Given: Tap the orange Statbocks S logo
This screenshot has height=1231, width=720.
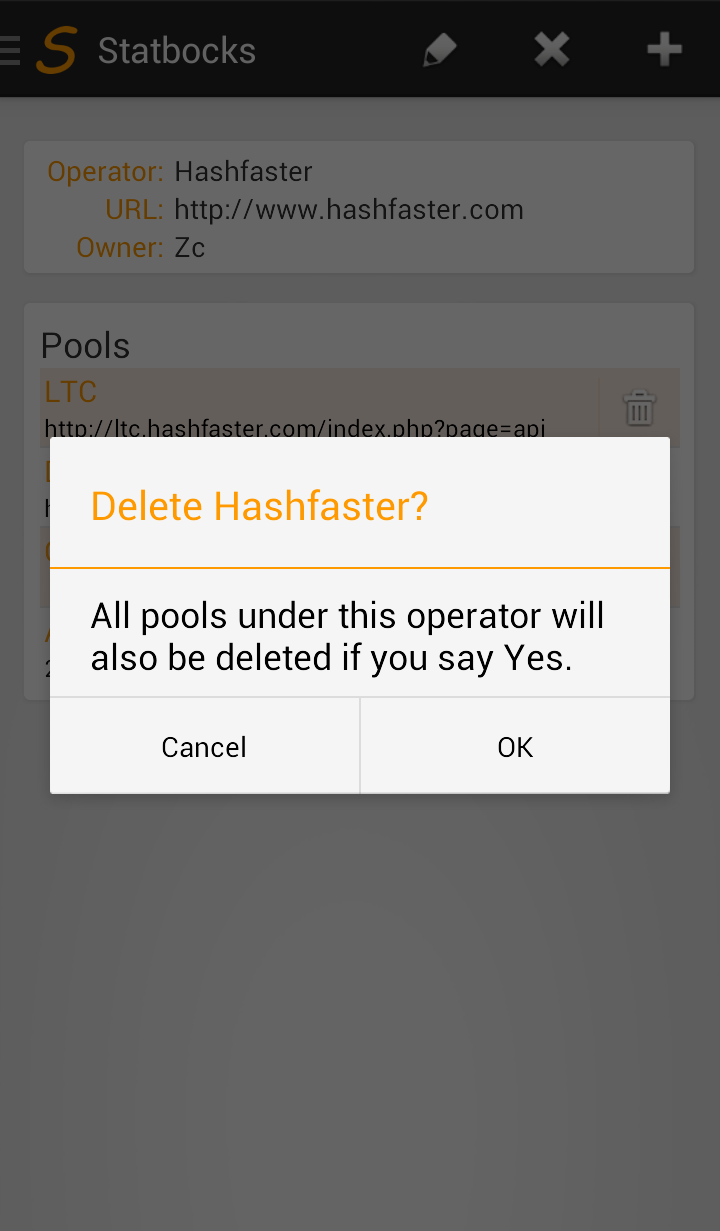Looking at the screenshot, I should (56, 50).
